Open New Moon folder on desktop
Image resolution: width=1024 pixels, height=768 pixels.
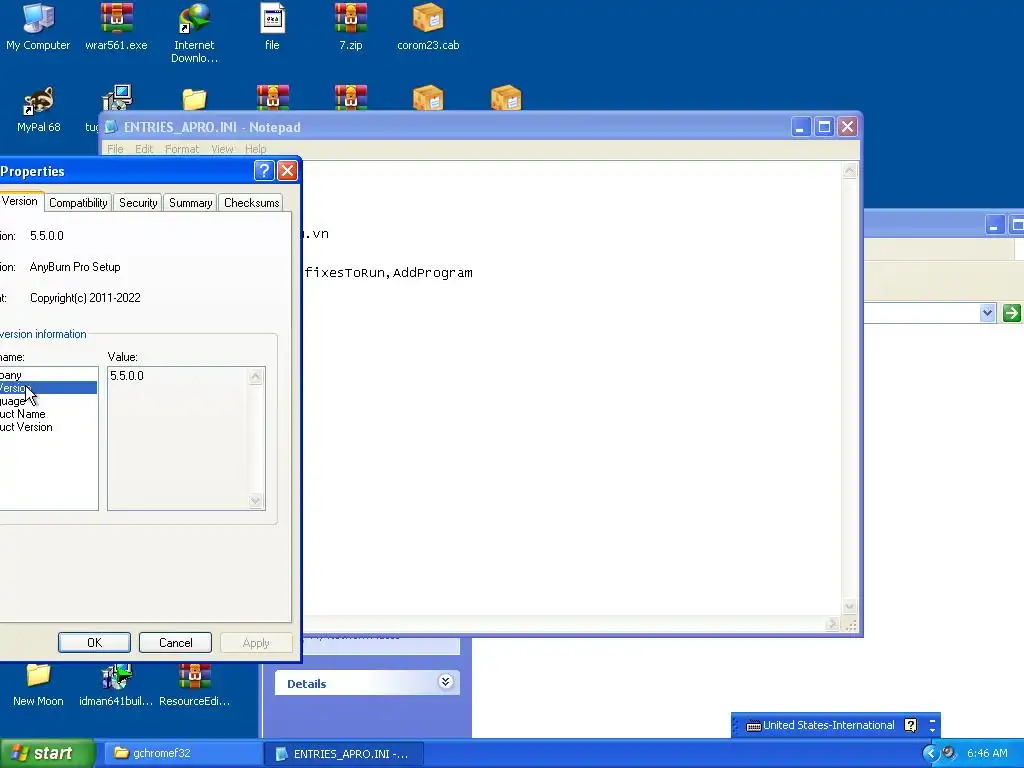click(x=39, y=684)
